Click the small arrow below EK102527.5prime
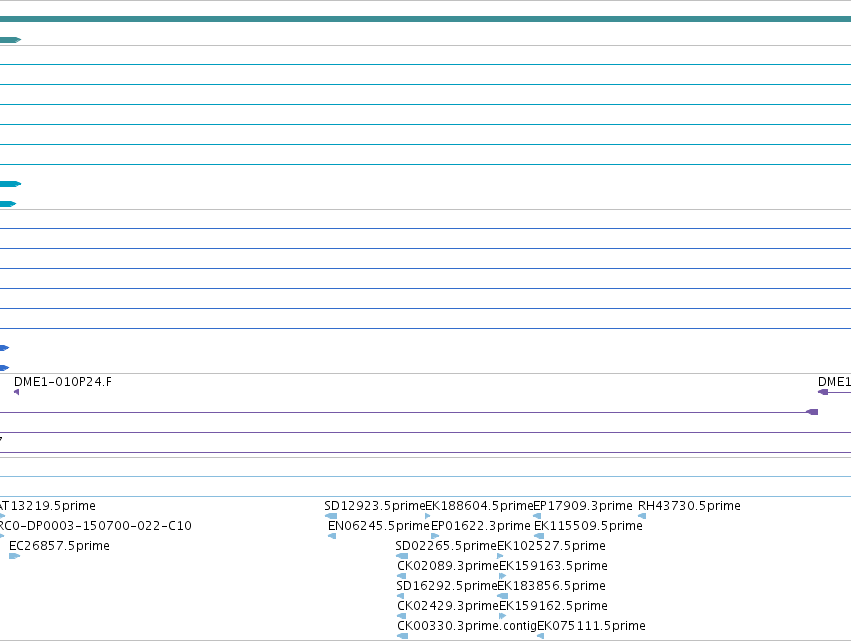Screen dimensions: 851x641 point(500,556)
